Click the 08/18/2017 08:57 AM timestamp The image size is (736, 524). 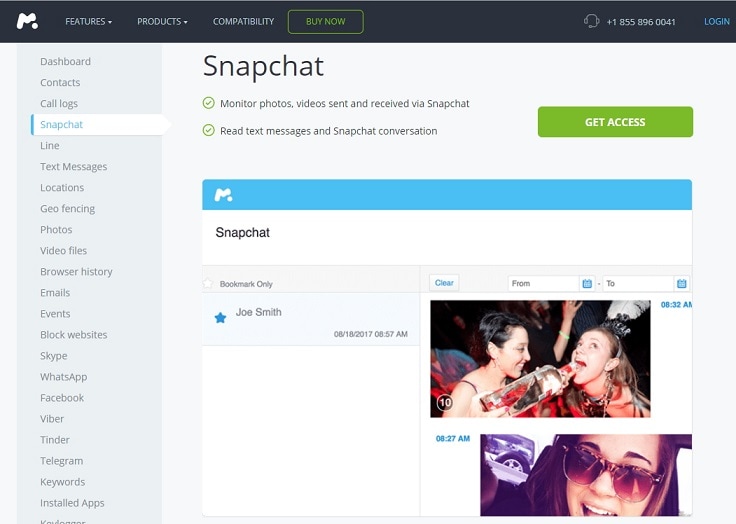(370, 334)
